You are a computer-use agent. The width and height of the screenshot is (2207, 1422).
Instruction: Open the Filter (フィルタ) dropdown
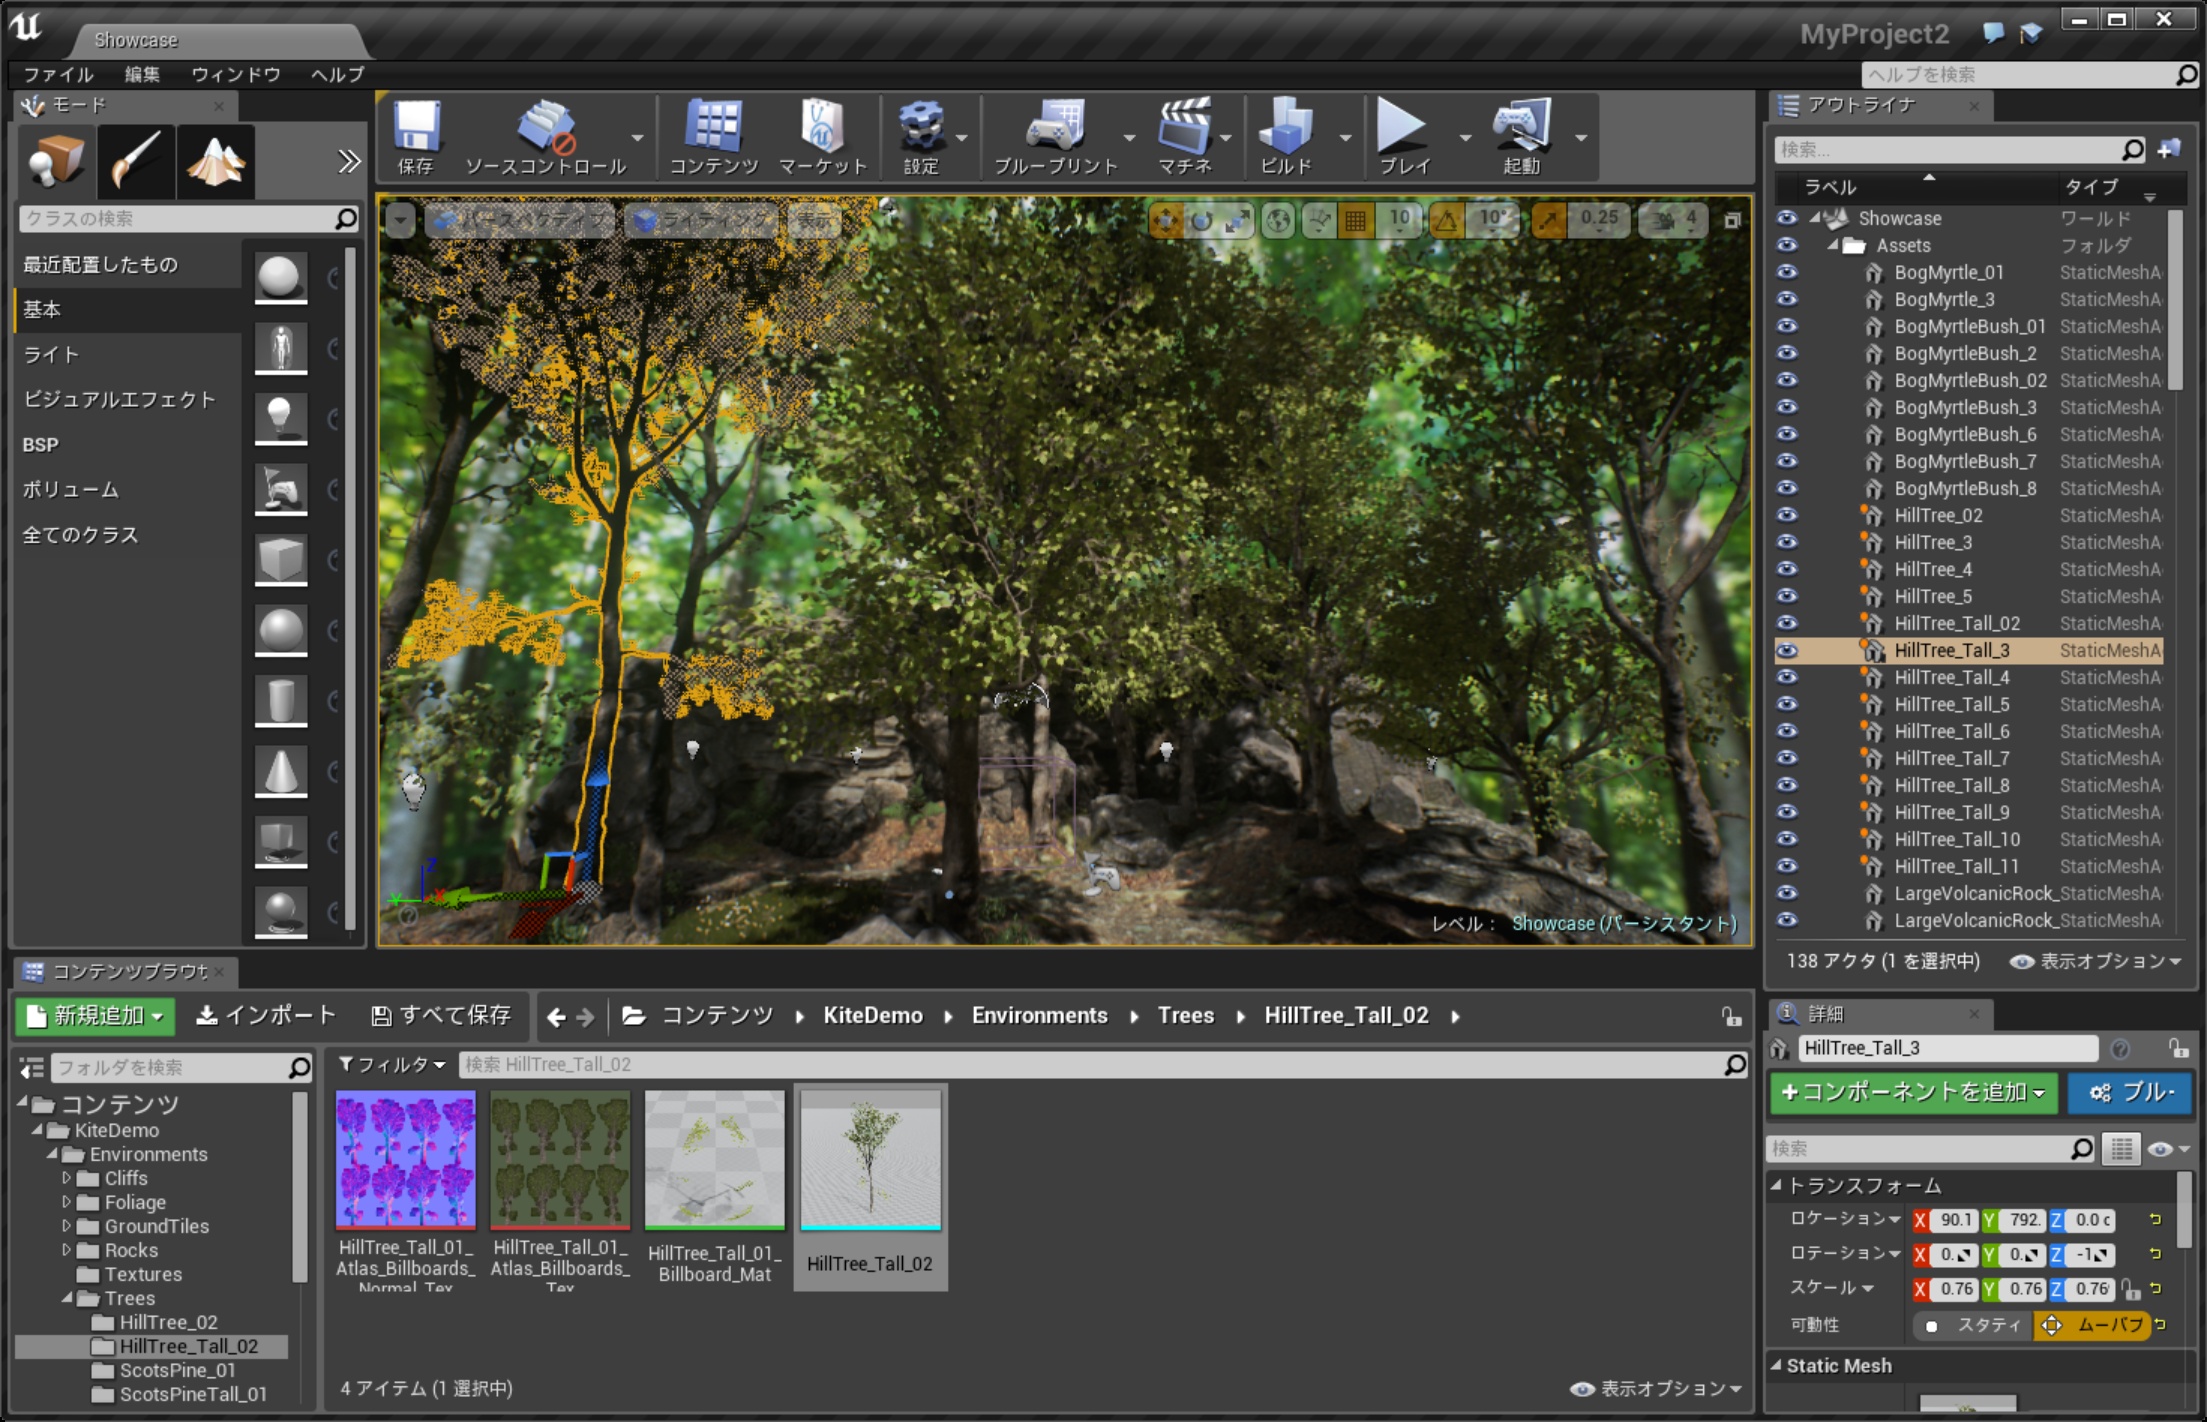(392, 1065)
